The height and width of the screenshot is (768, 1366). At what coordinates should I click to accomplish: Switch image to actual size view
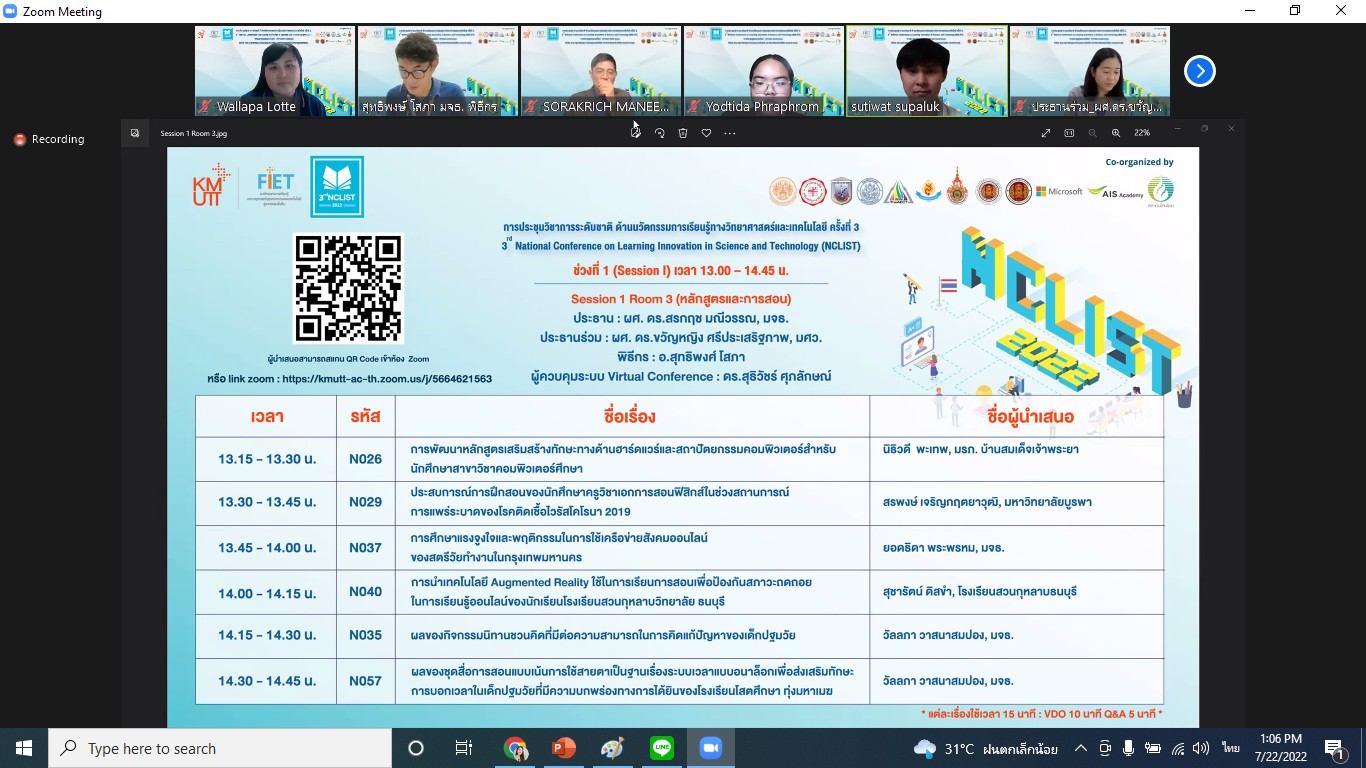click(1069, 133)
